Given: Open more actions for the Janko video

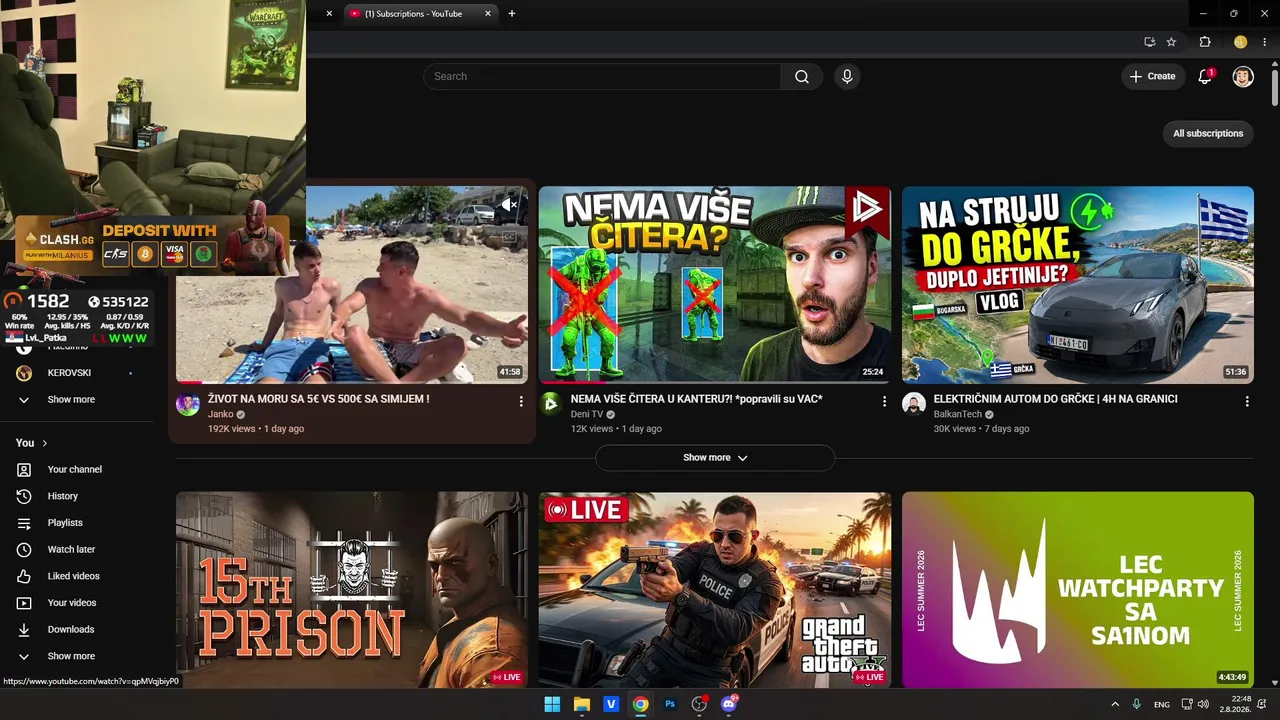Looking at the screenshot, I should click(521, 401).
